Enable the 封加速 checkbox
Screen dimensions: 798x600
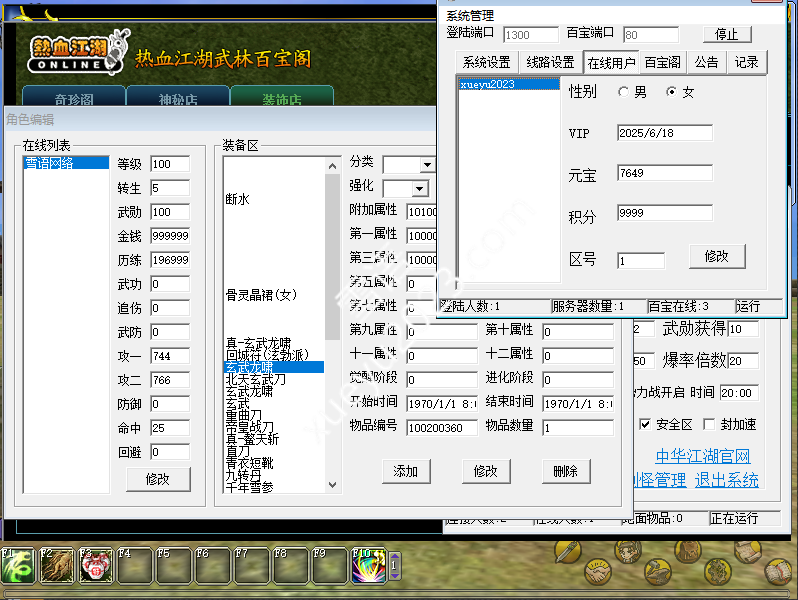(709, 424)
